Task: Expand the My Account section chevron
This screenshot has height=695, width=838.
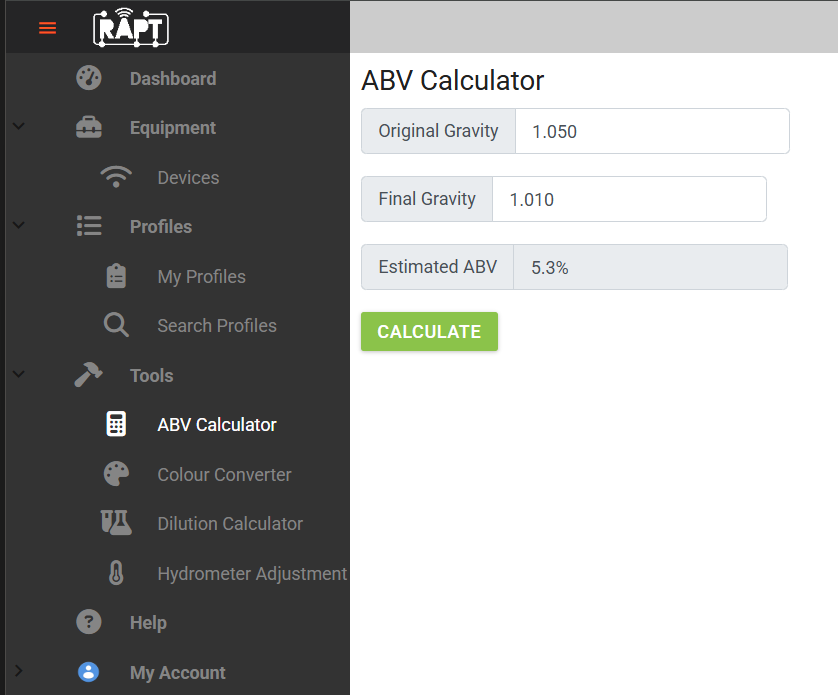Action: pyautogui.click(x=19, y=670)
